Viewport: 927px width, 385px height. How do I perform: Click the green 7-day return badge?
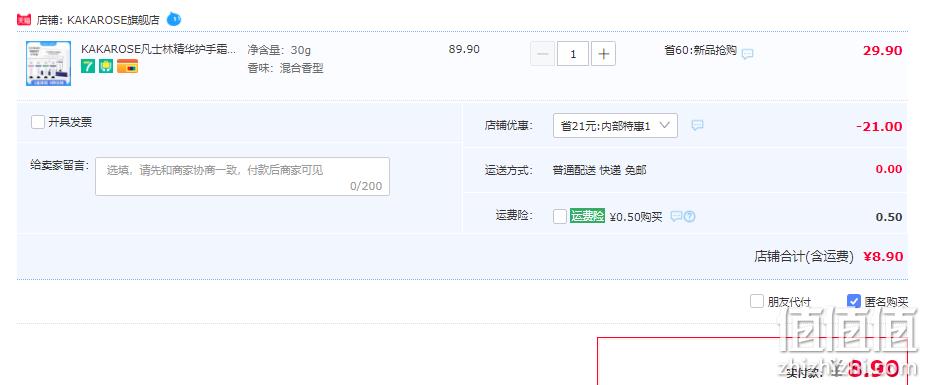coord(87,66)
